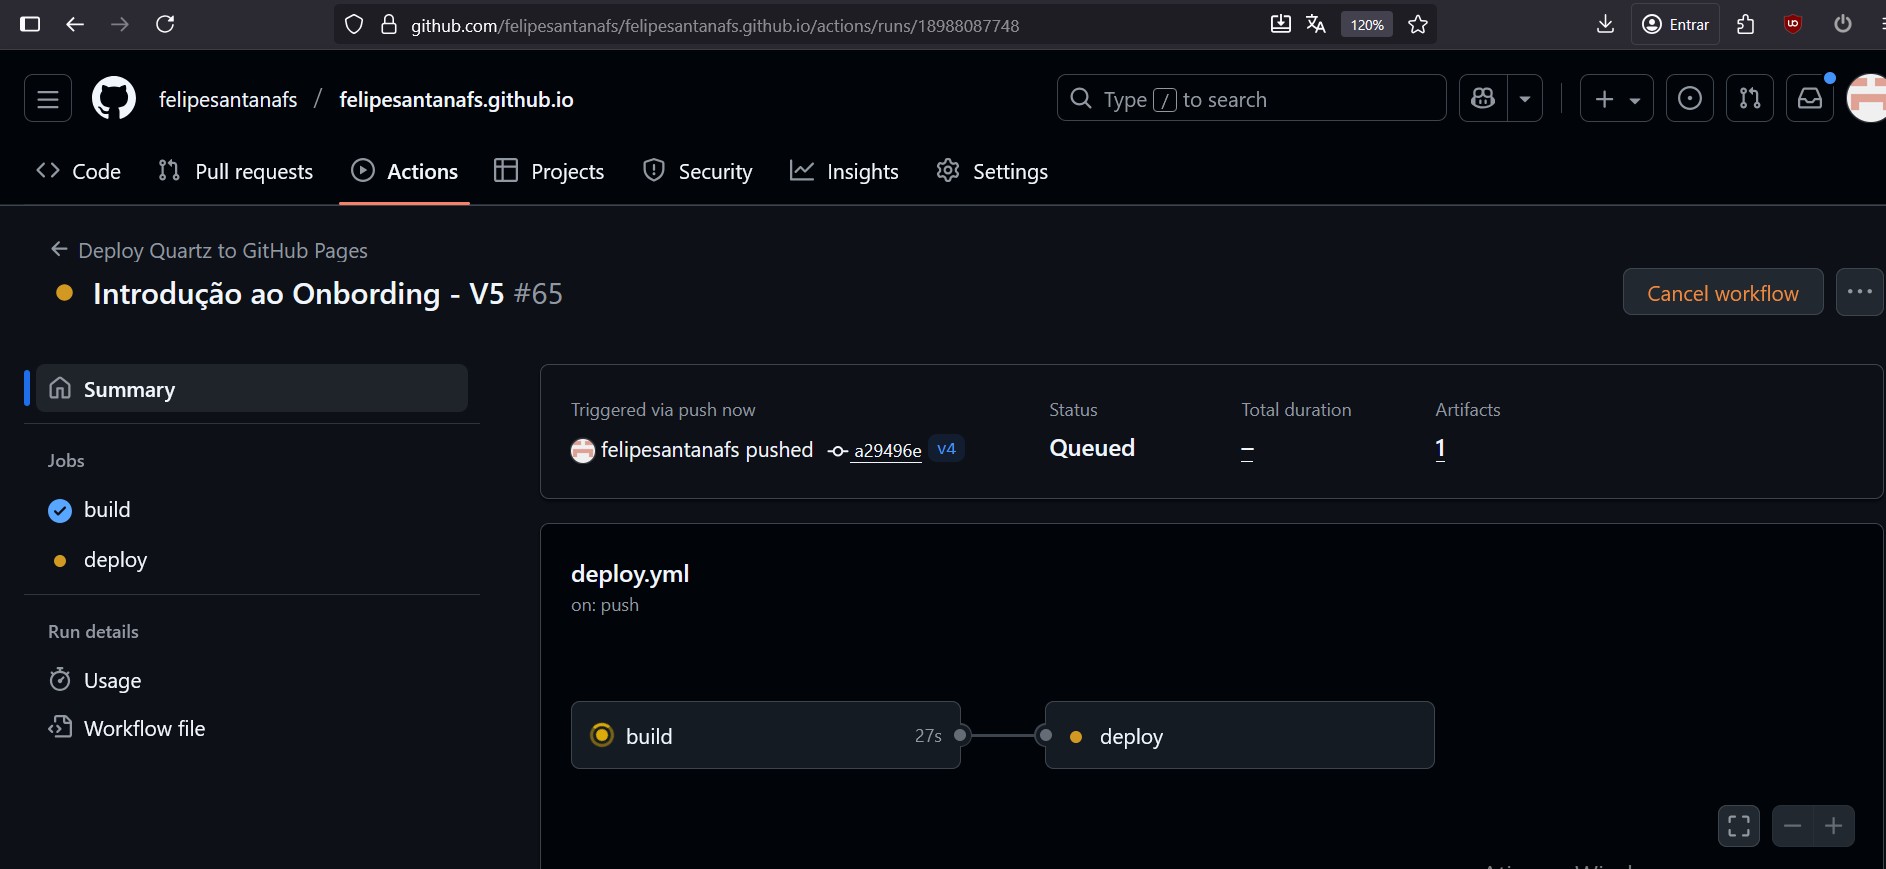Click the browser translate page icon

[1316, 25]
